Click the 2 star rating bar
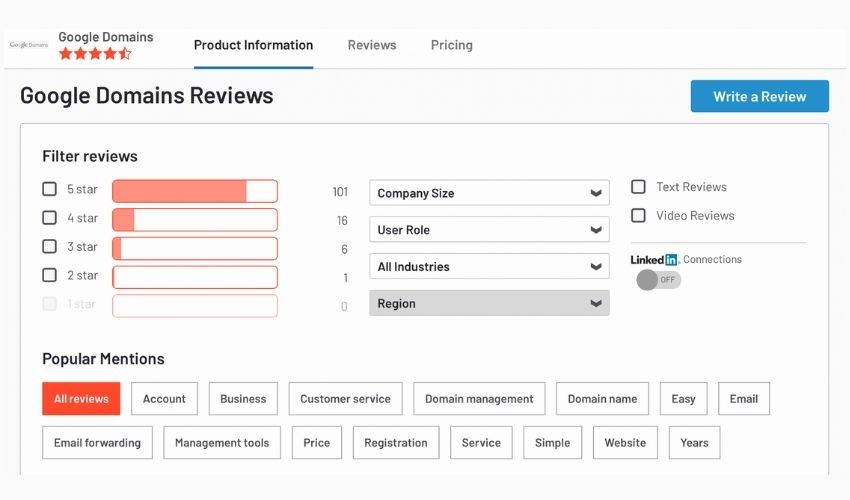 click(x=195, y=277)
